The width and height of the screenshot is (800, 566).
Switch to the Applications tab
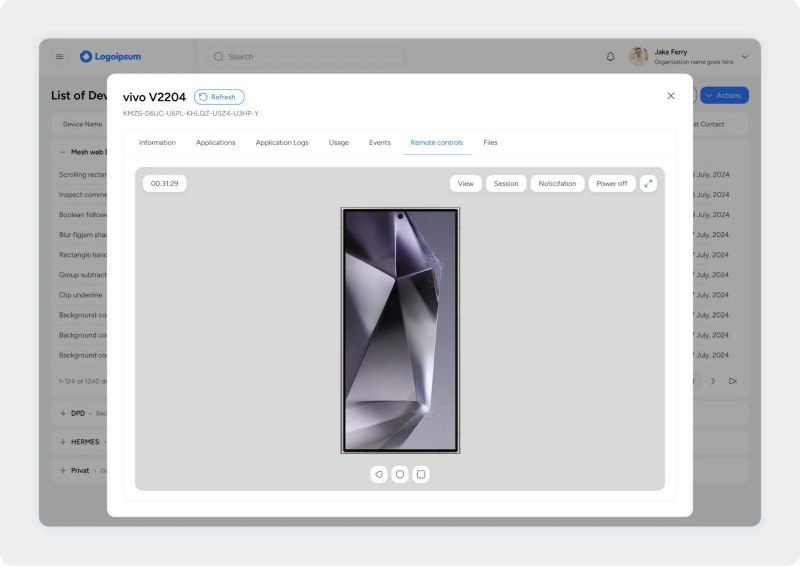click(x=215, y=142)
